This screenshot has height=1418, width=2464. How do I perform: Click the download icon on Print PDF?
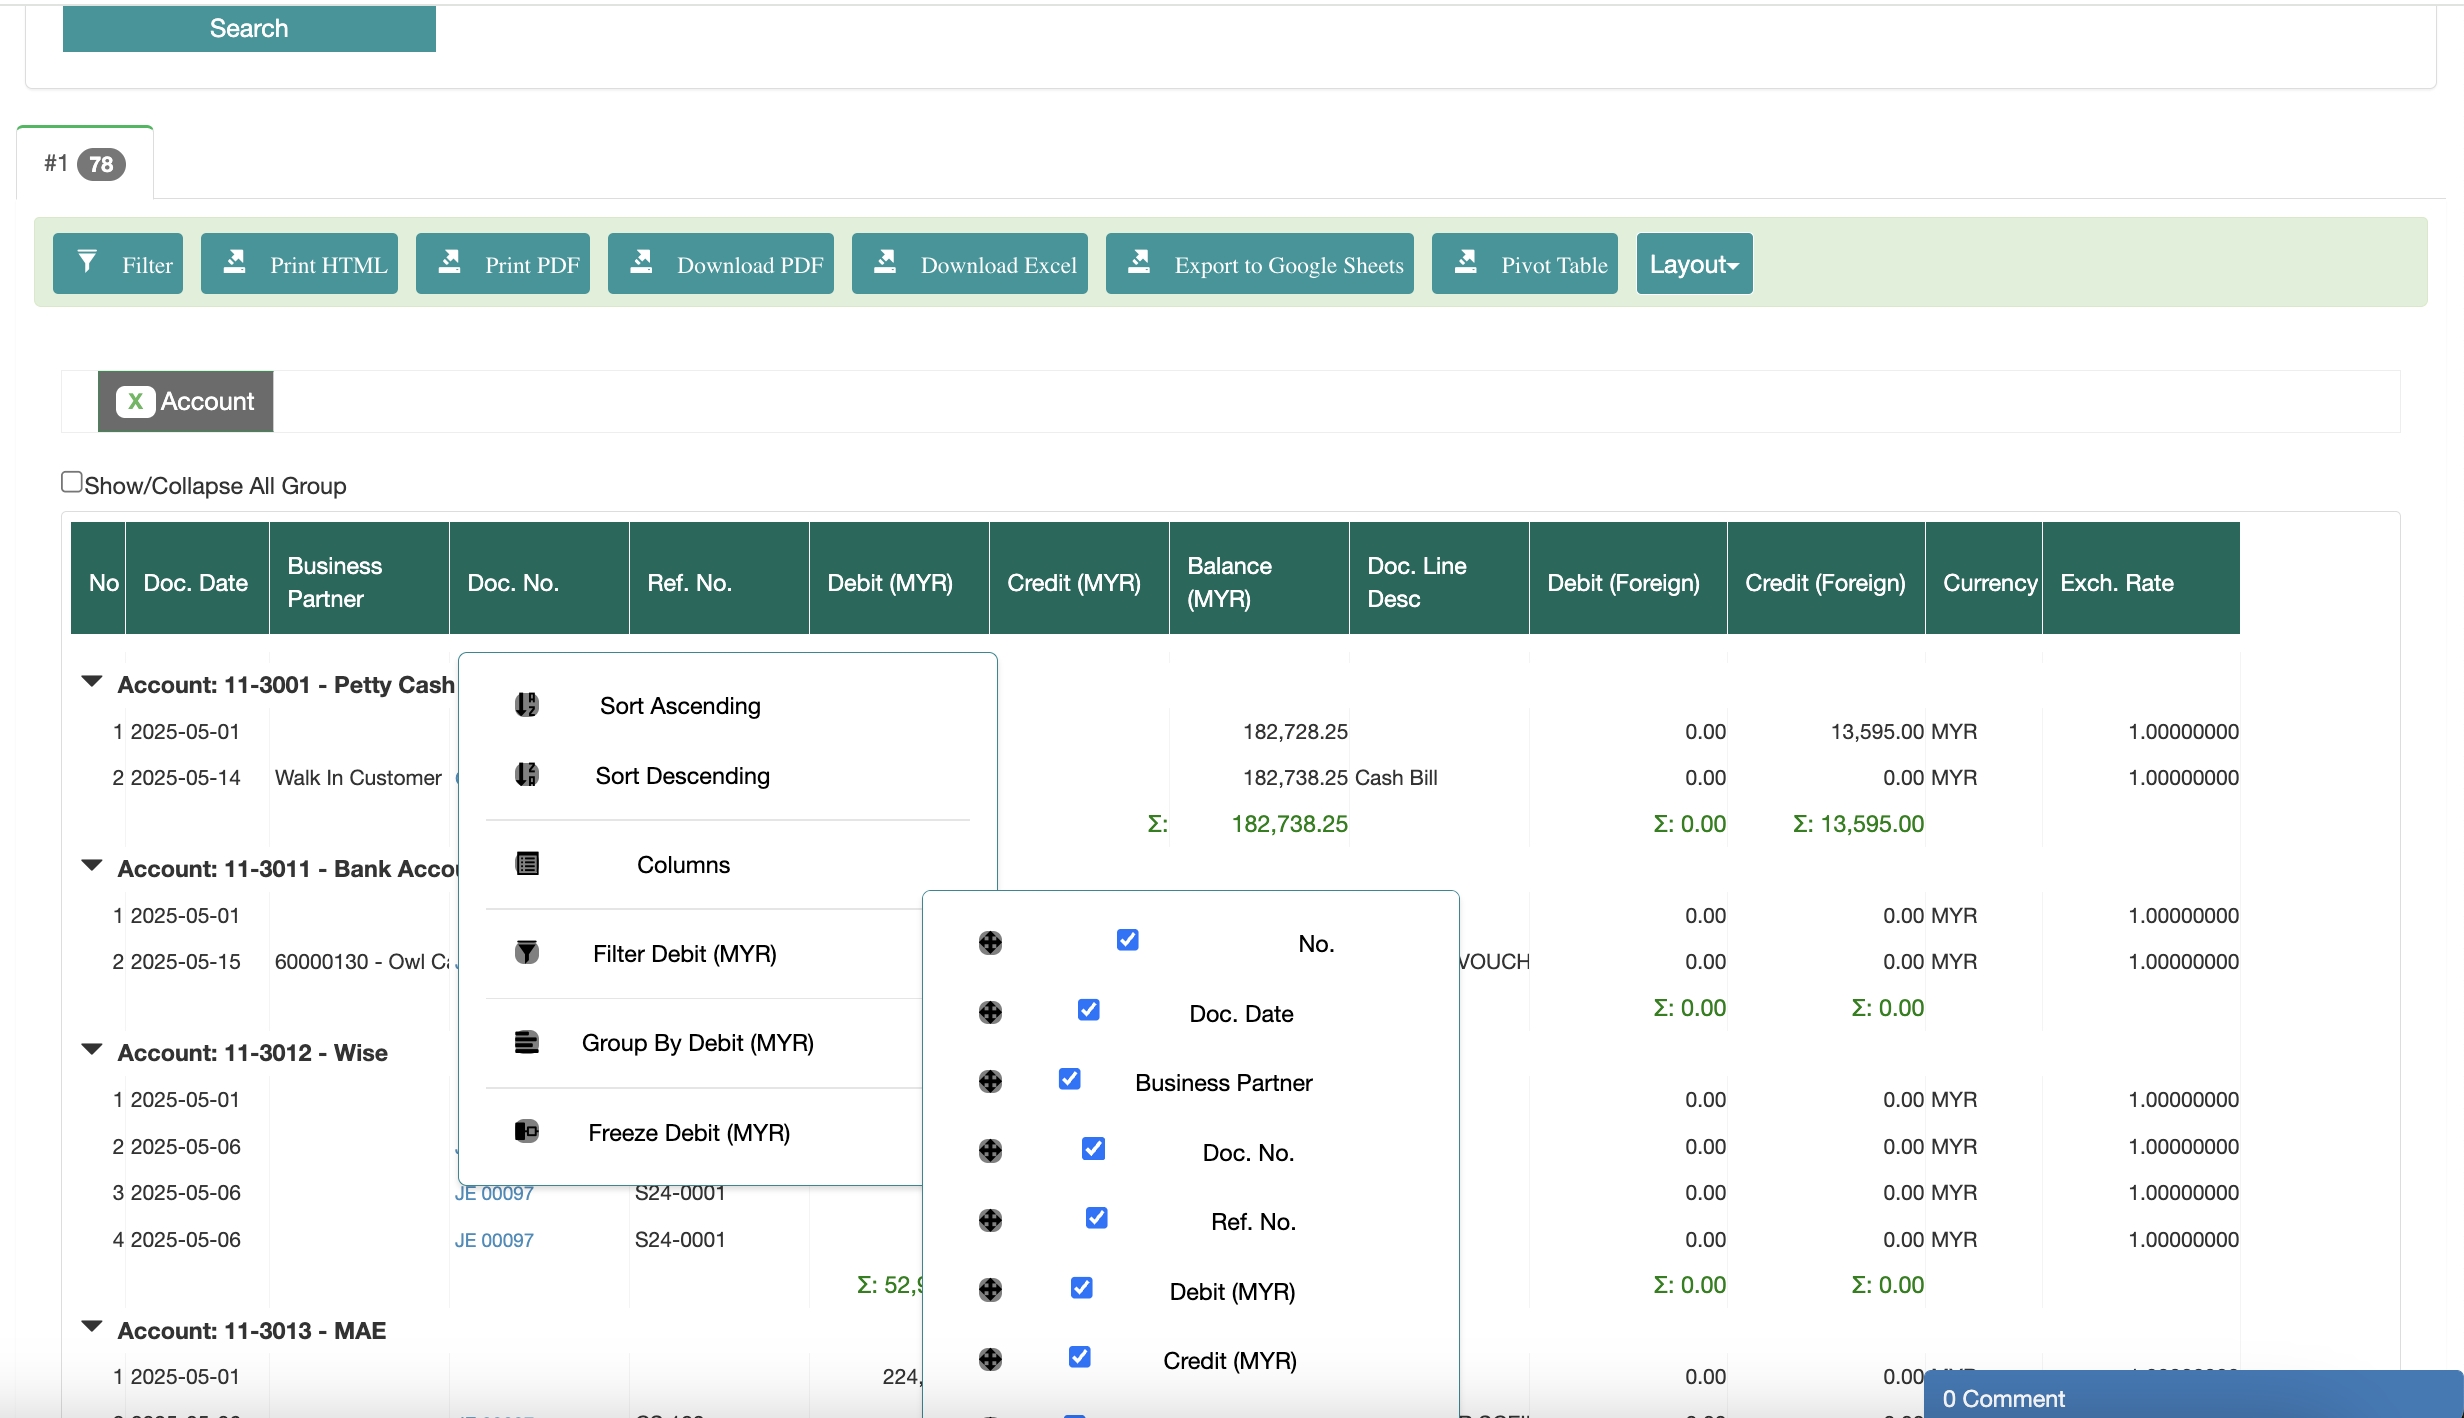coord(450,262)
